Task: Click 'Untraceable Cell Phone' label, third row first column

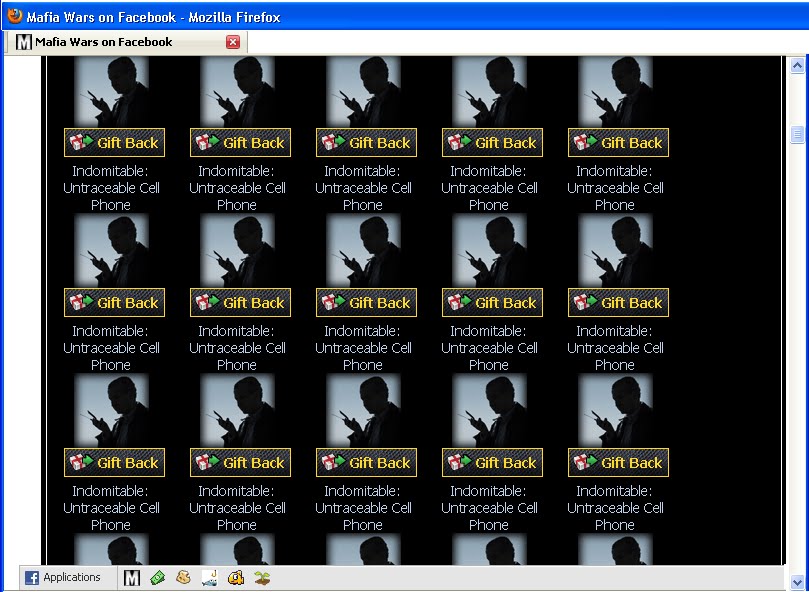Action: tap(111, 516)
